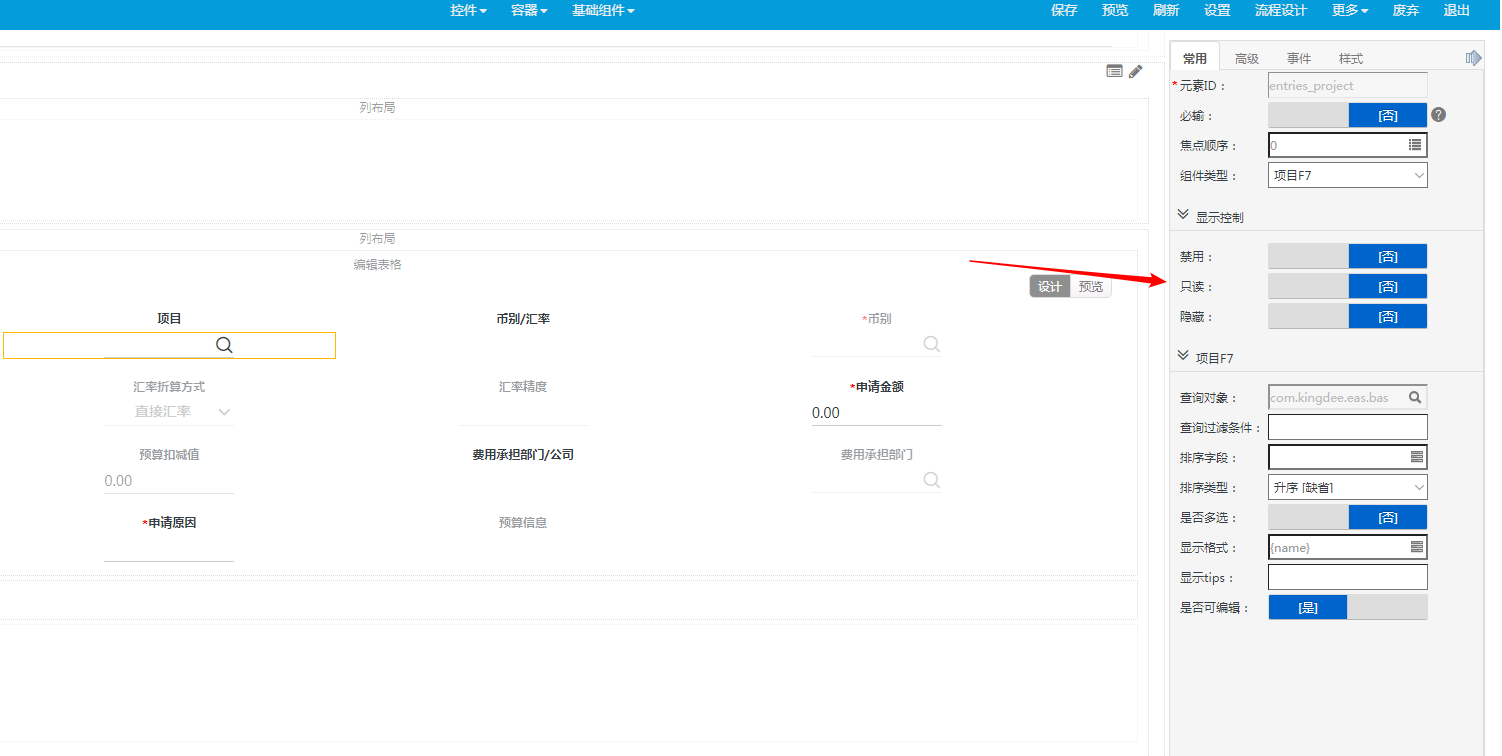1502x756 pixels.
Task: Click the 申请原因 input line
Action: click(x=169, y=549)
